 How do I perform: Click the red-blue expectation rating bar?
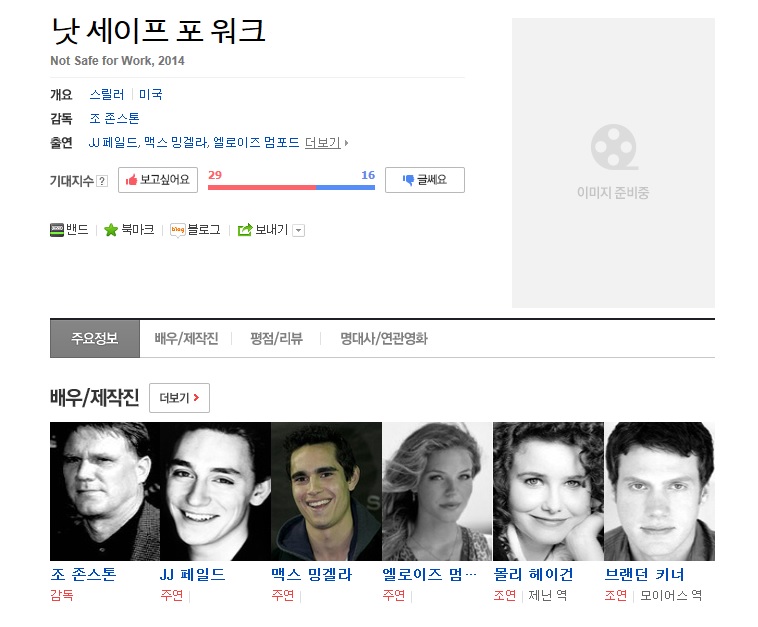click(x=291, y=187)
